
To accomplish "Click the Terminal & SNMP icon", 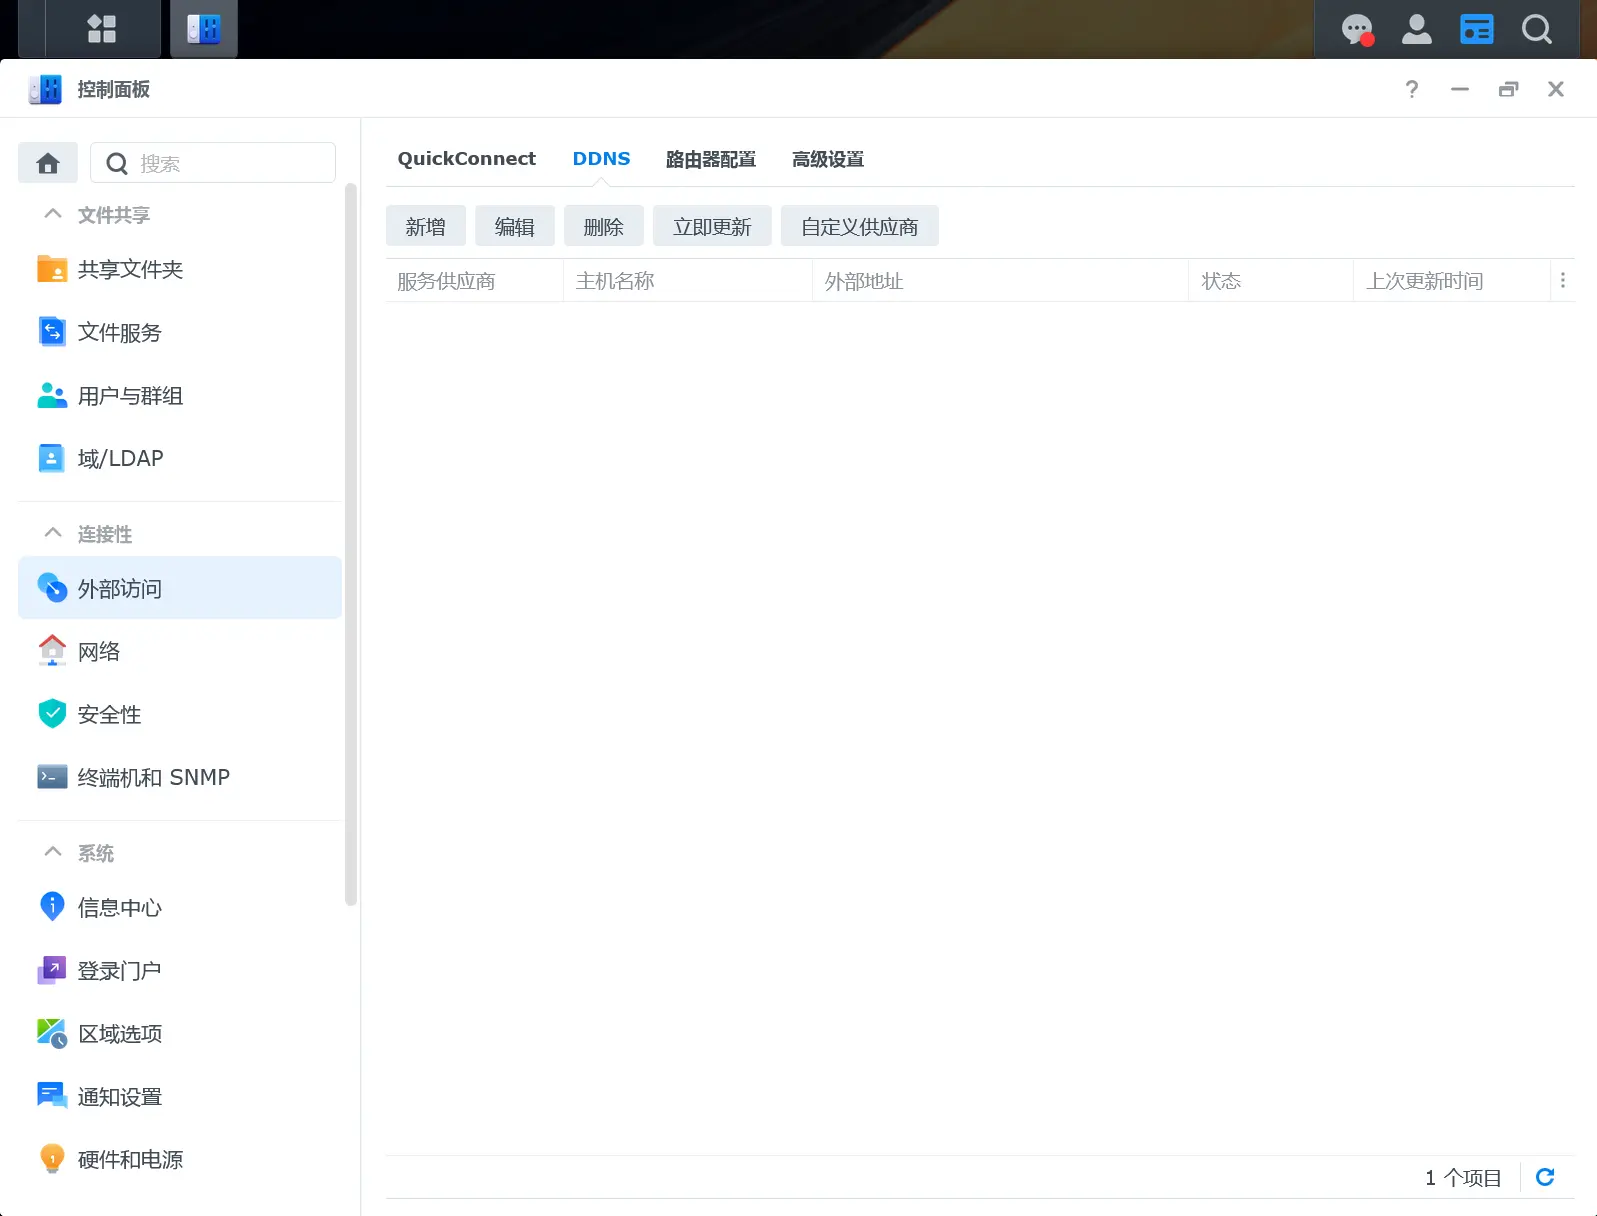I will click(52, 777).
